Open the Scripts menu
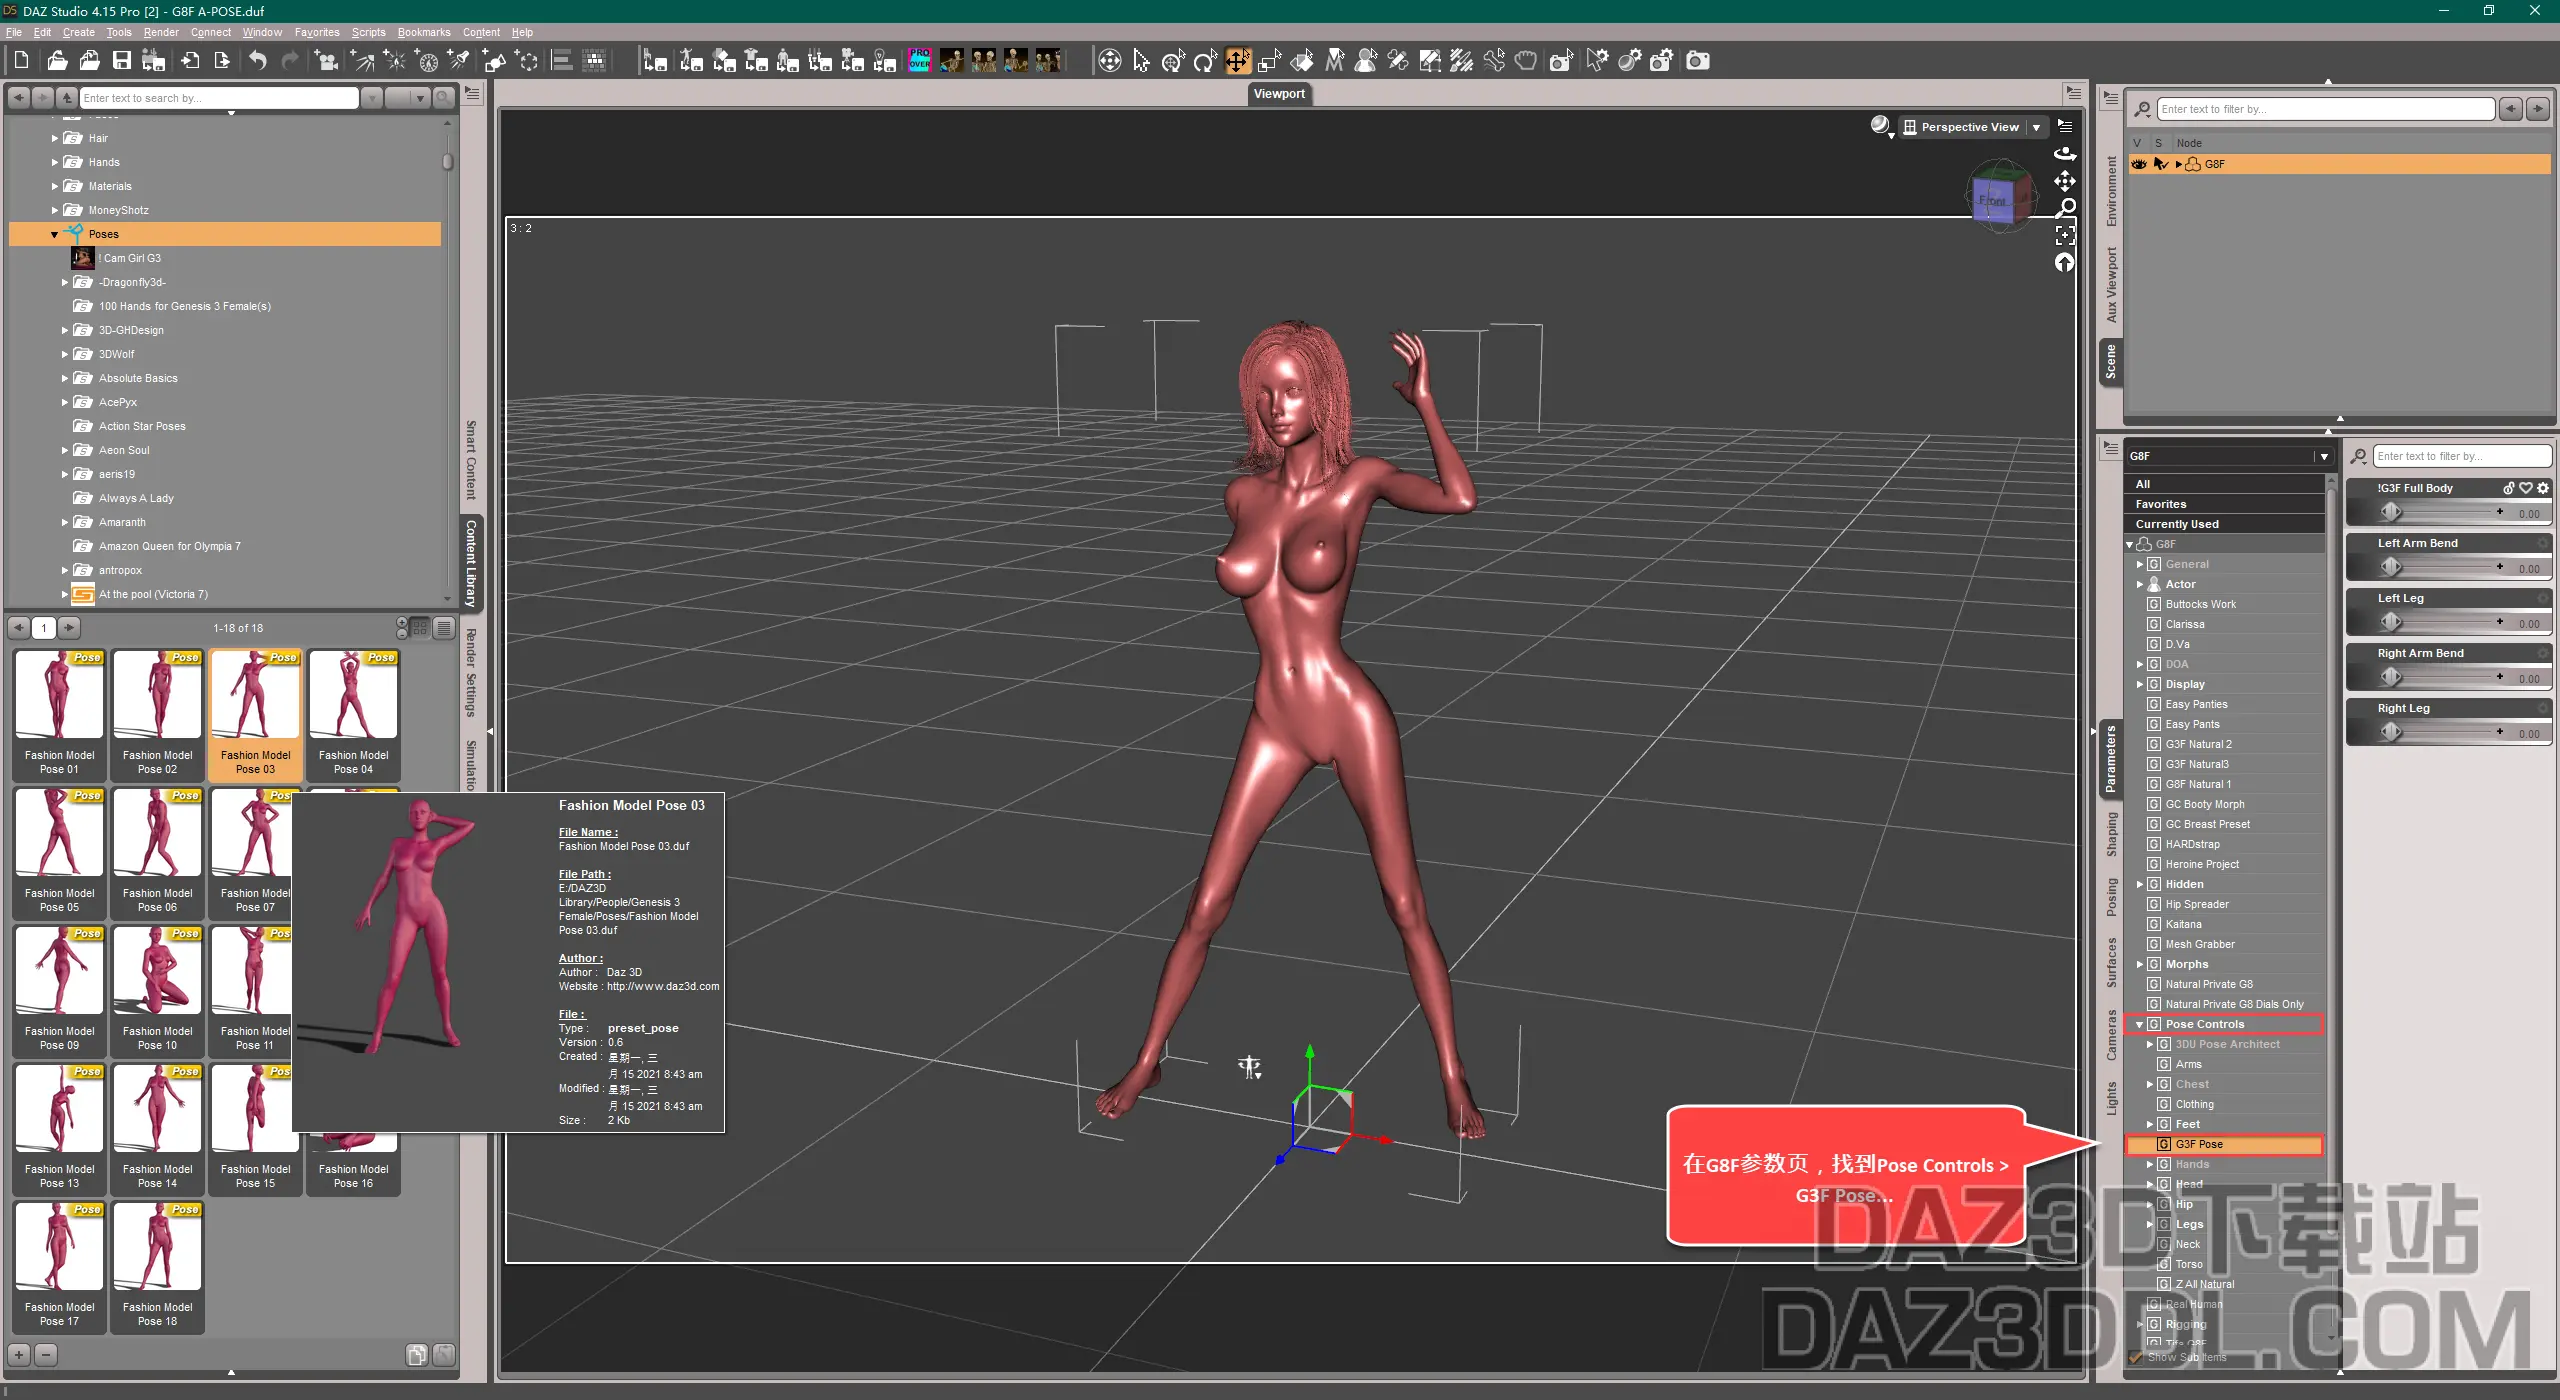This screenshot has width=2560, height=1400. point(368,32)
